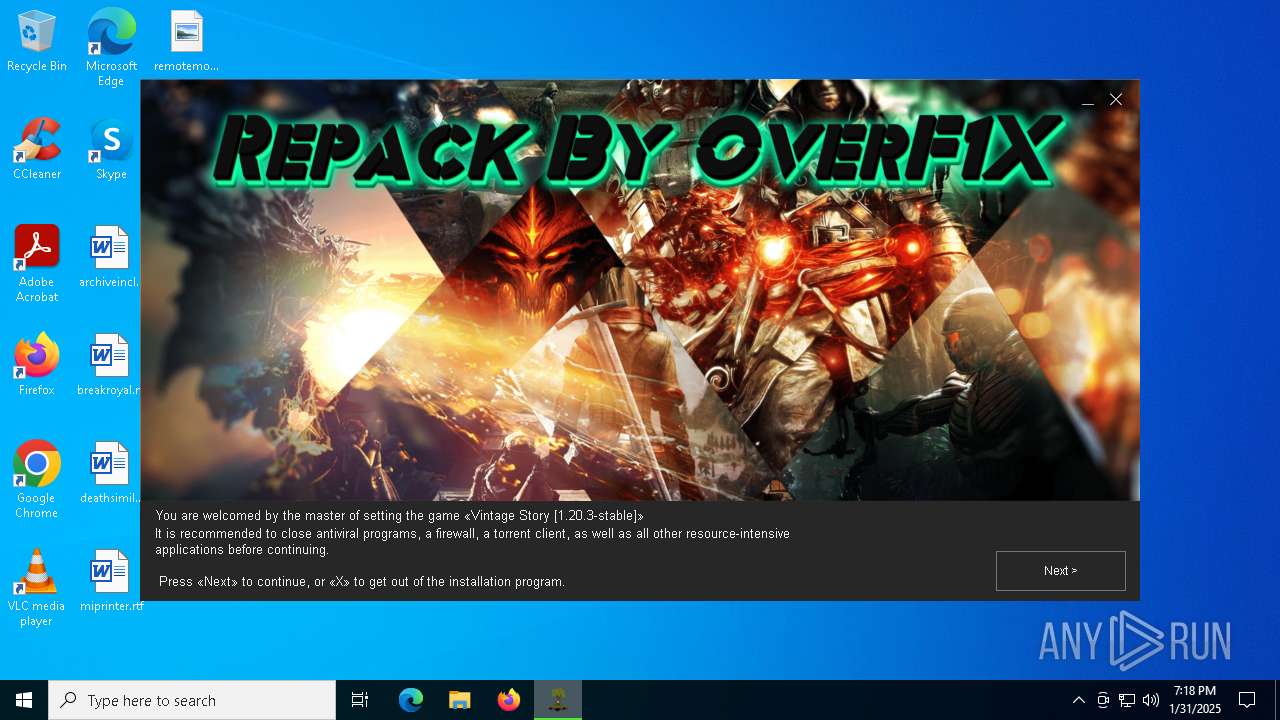Viewport: 1280px width, 720px height.
Task: Click the welcome text mentioning Vintage Story
Action: (x=400, y=516)
